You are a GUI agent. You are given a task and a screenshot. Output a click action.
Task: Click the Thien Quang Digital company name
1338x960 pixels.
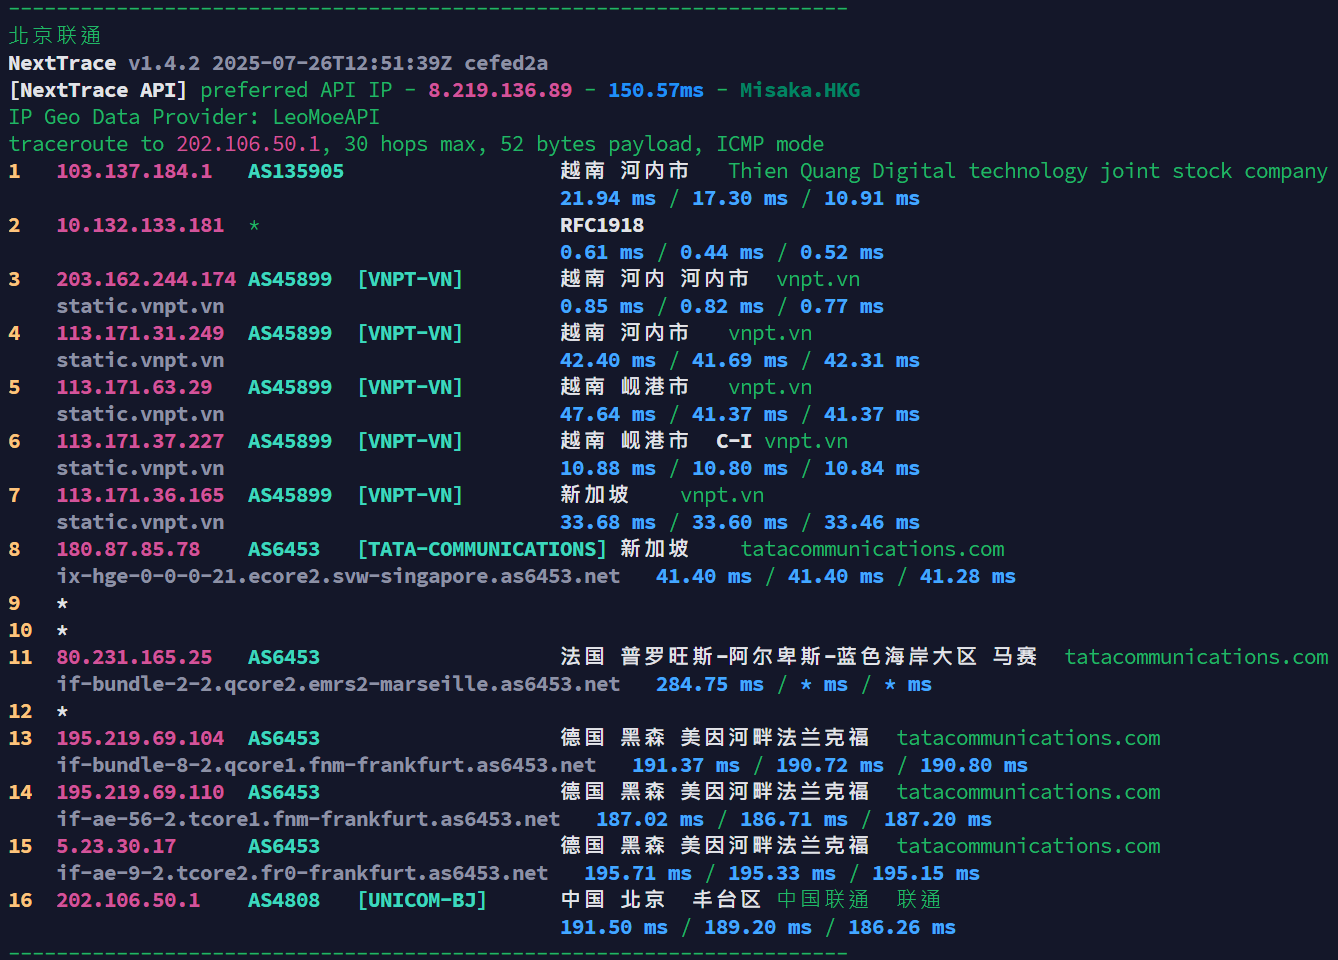coord(1027,171)
